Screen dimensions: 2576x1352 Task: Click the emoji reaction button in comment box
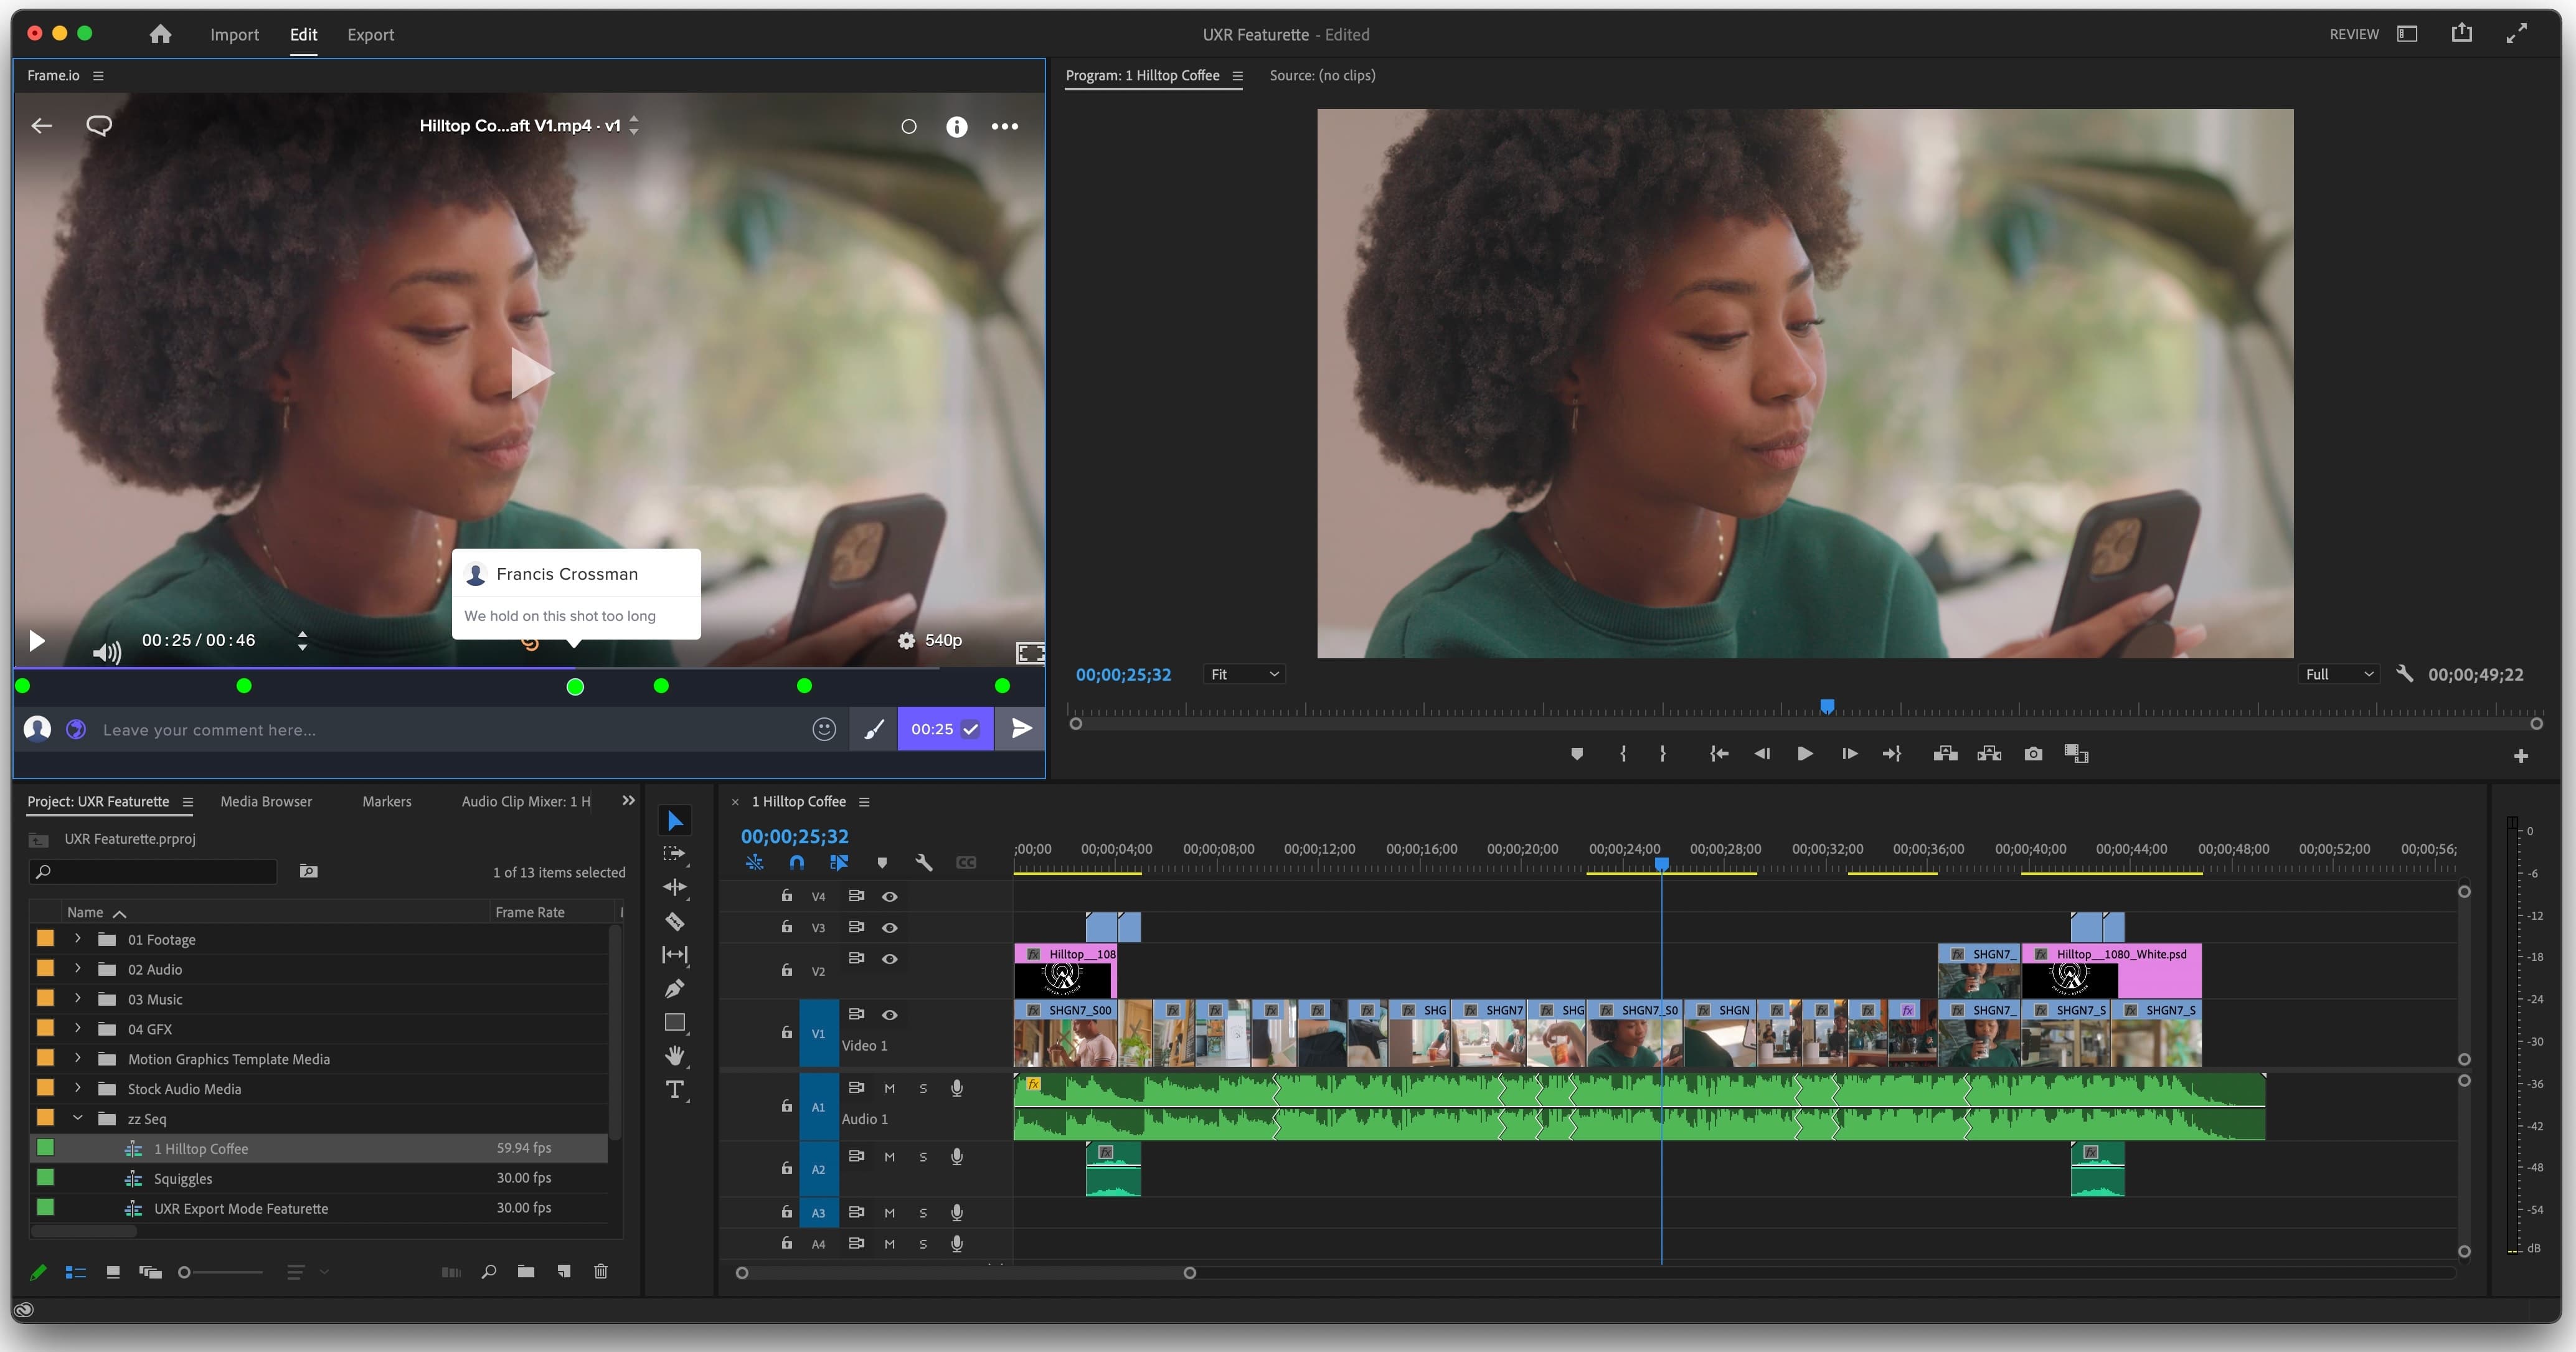tap(823, 728)
